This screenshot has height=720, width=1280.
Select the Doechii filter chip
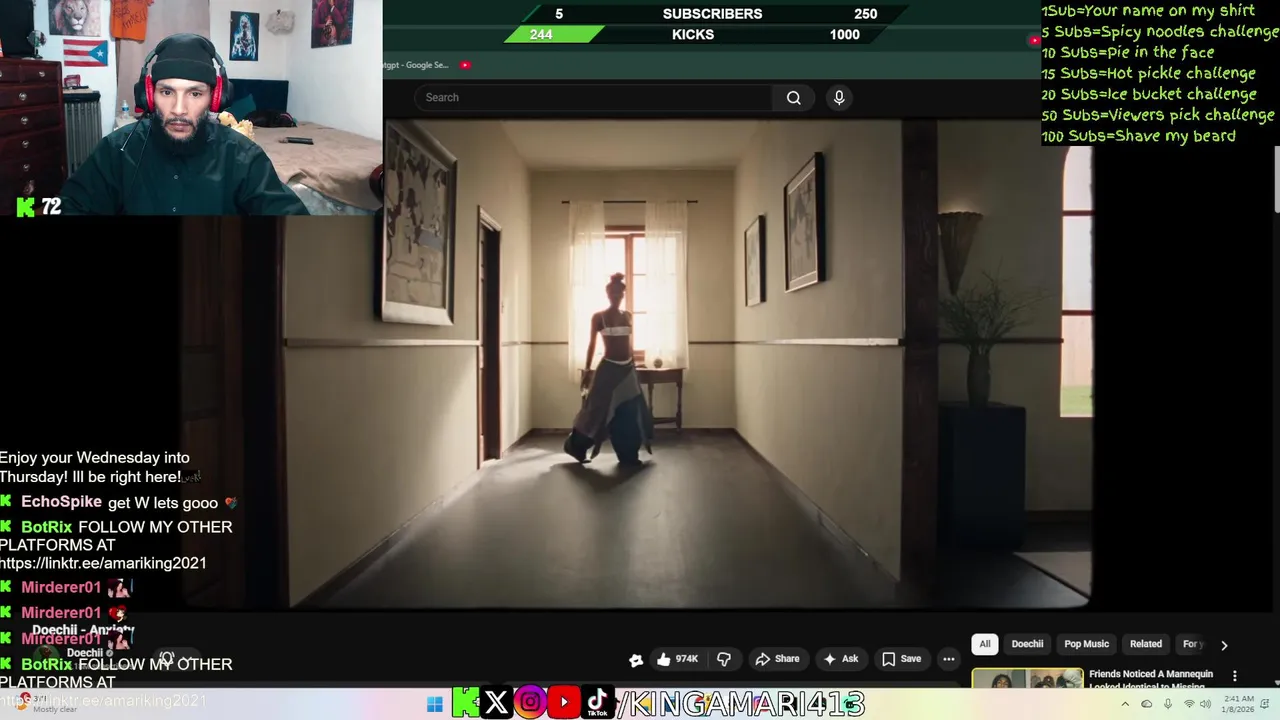pyautogui.click(x=1027, y=644)
